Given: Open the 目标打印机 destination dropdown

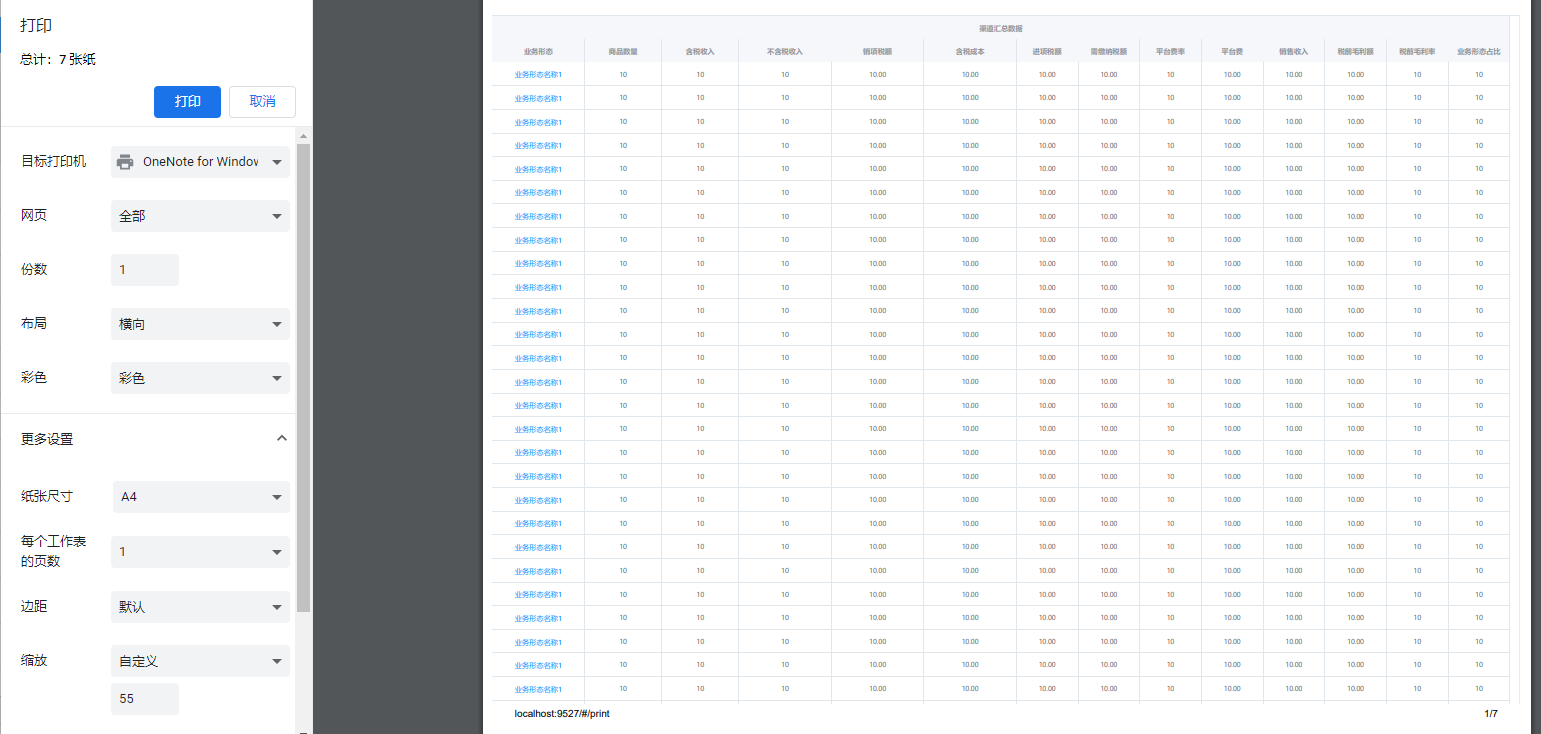Looking at the screenshot, I should 200,162.
